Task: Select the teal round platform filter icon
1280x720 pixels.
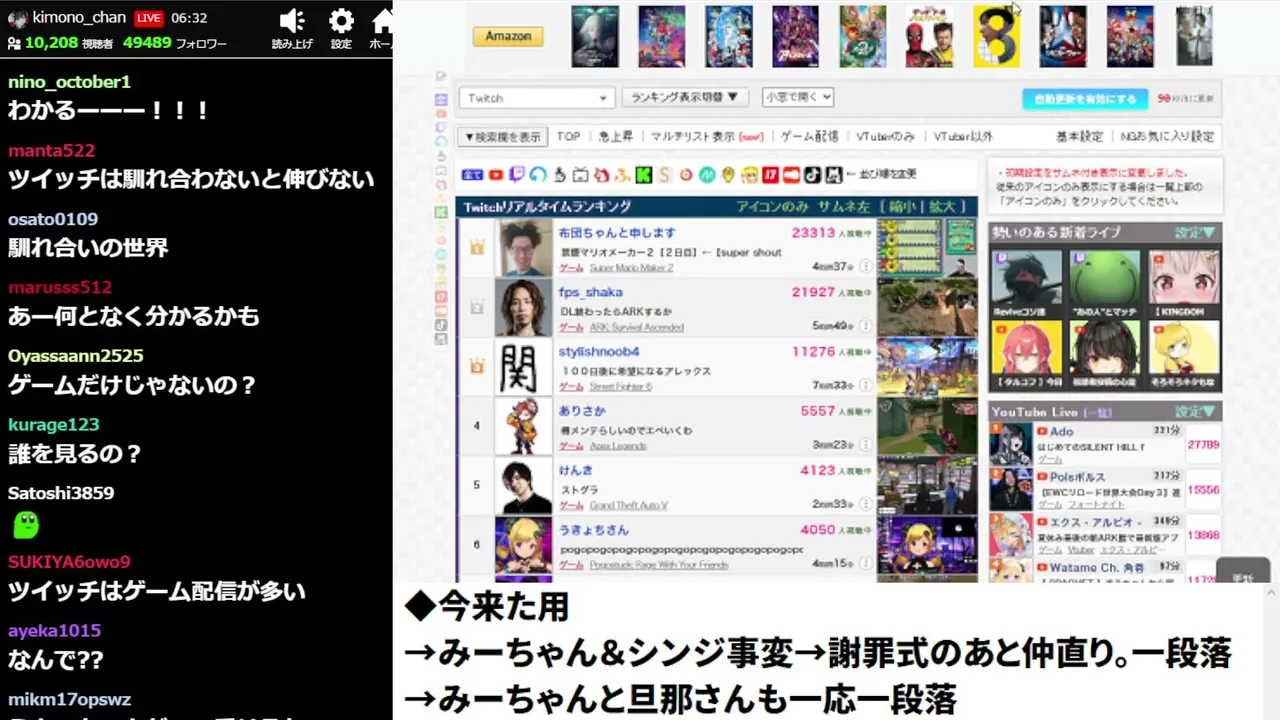Action: pos(707,175)
